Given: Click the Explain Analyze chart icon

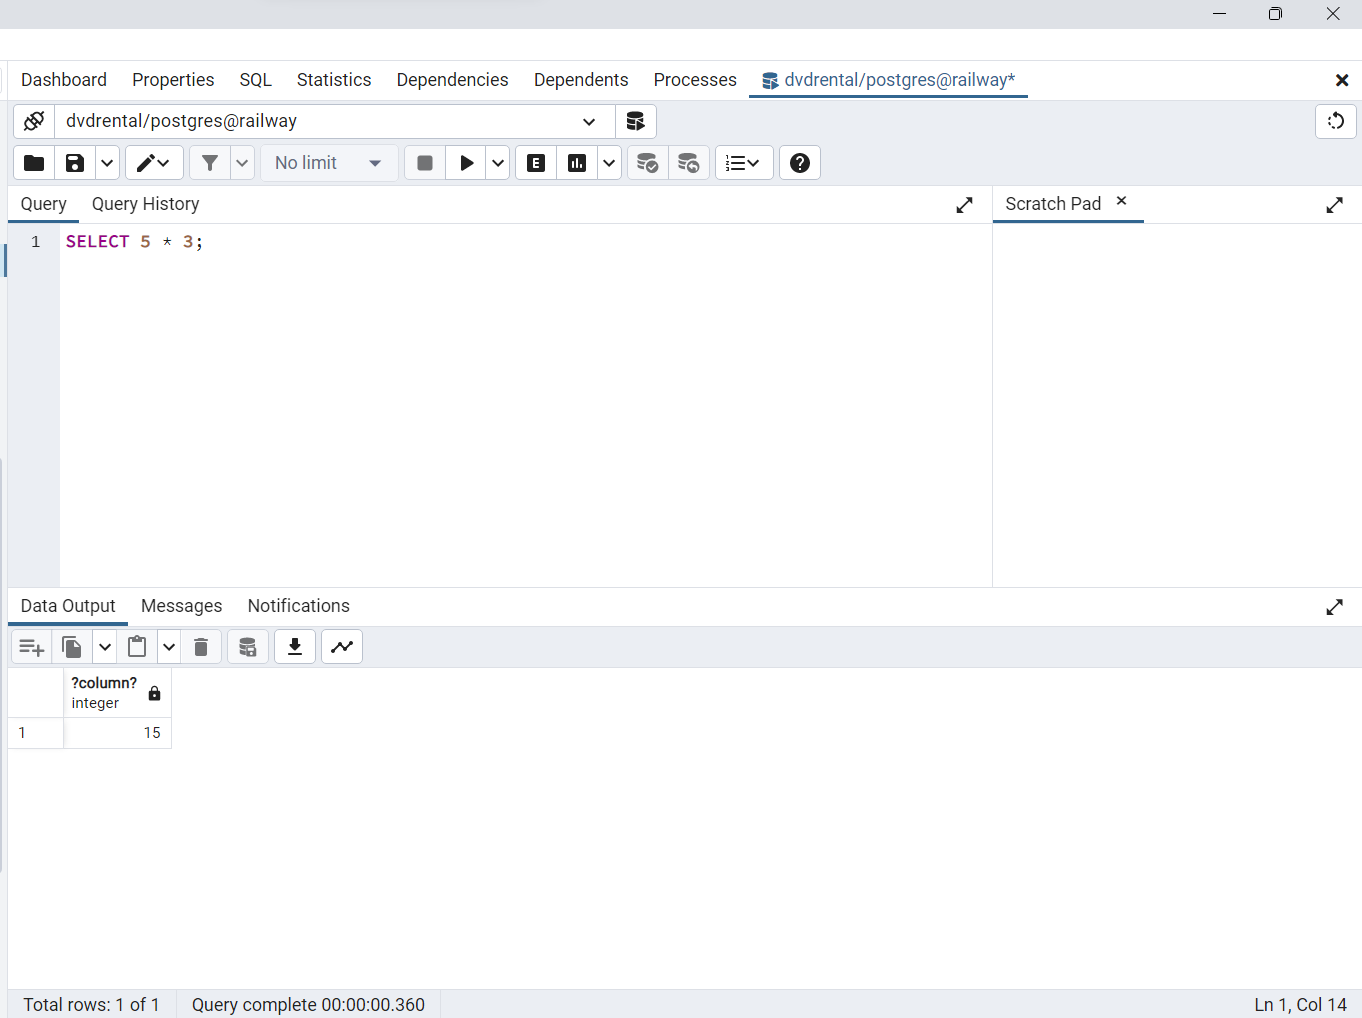Looking at the screenshot, I should click(577, 163).
